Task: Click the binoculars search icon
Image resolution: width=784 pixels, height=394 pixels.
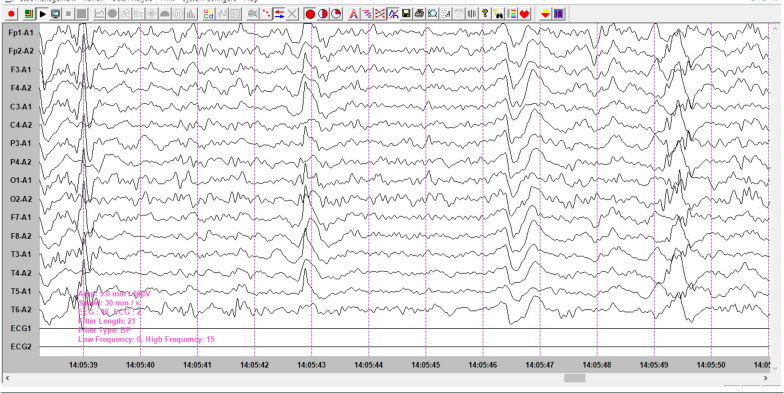Action: pos(498,14)
